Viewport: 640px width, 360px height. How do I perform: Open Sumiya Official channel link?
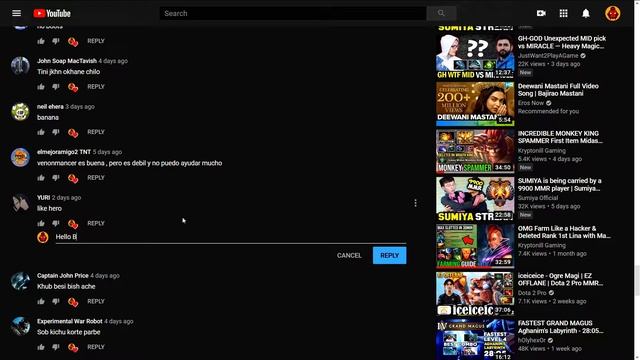(x=538, y=198)
